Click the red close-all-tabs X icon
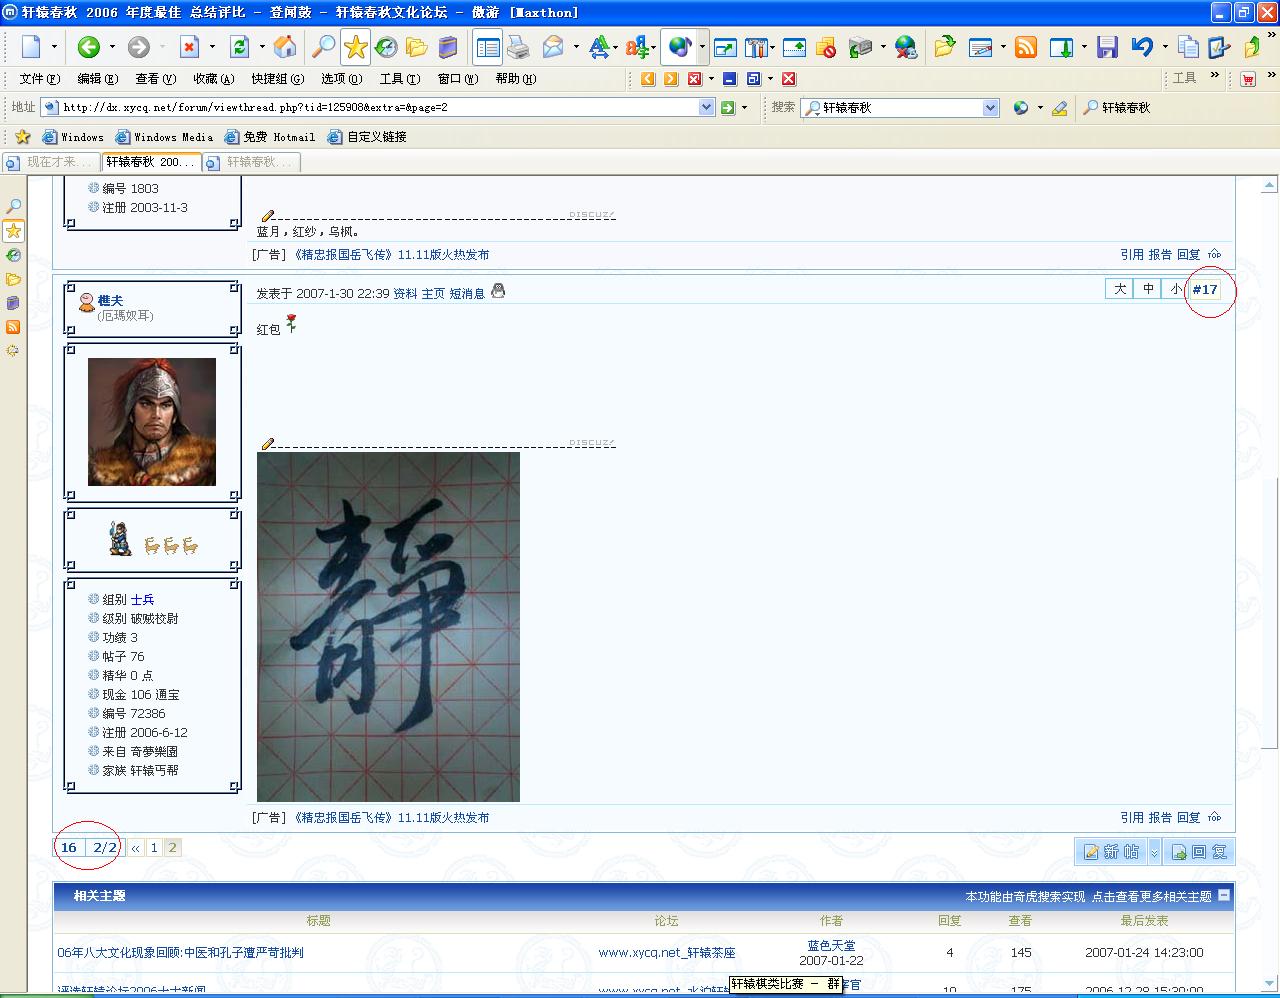The width and height of the screenshot is (1280, 998). point(789,79)
